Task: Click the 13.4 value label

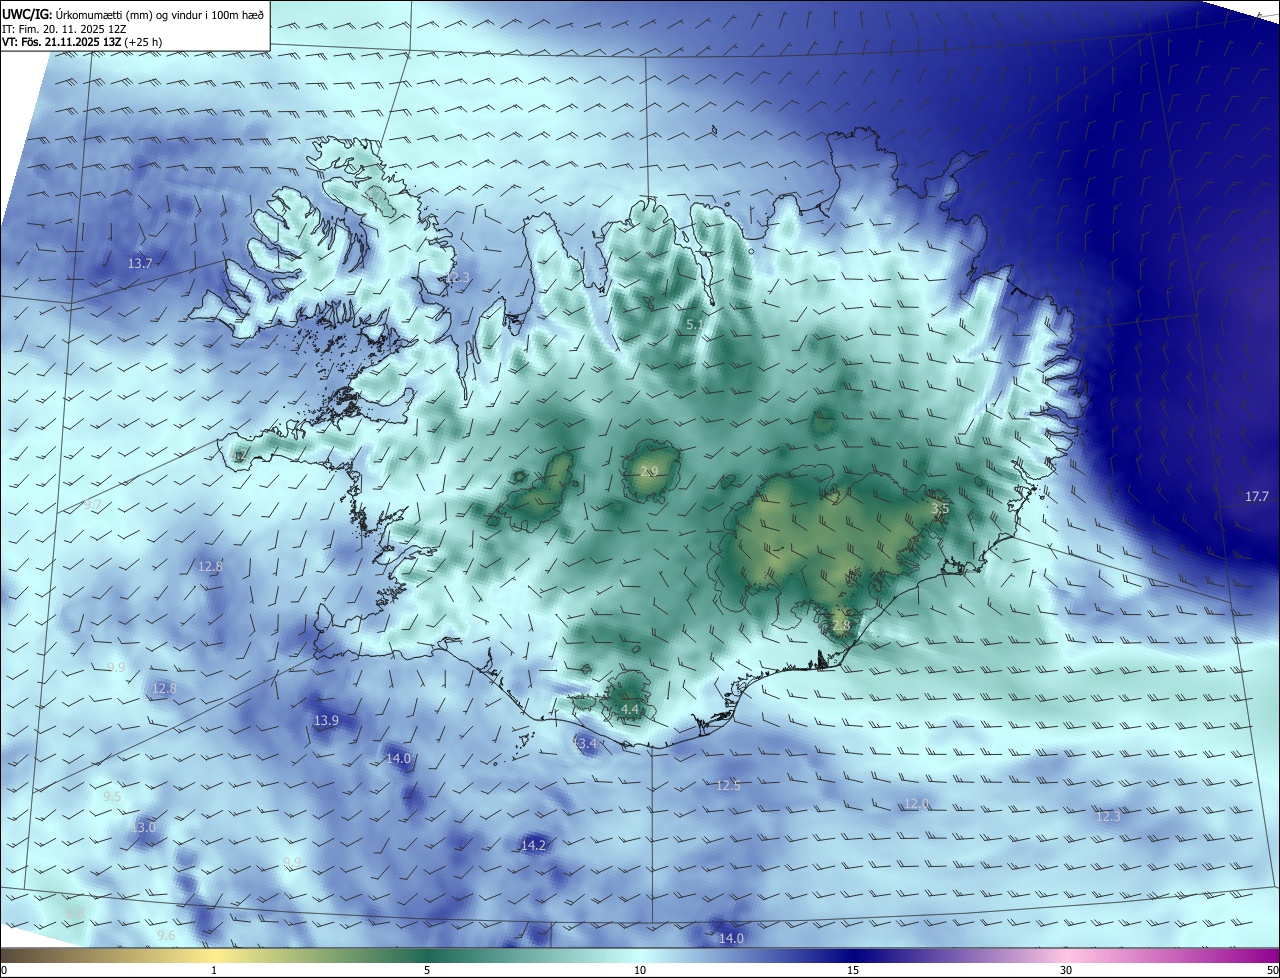Action: tap(584, 744)
